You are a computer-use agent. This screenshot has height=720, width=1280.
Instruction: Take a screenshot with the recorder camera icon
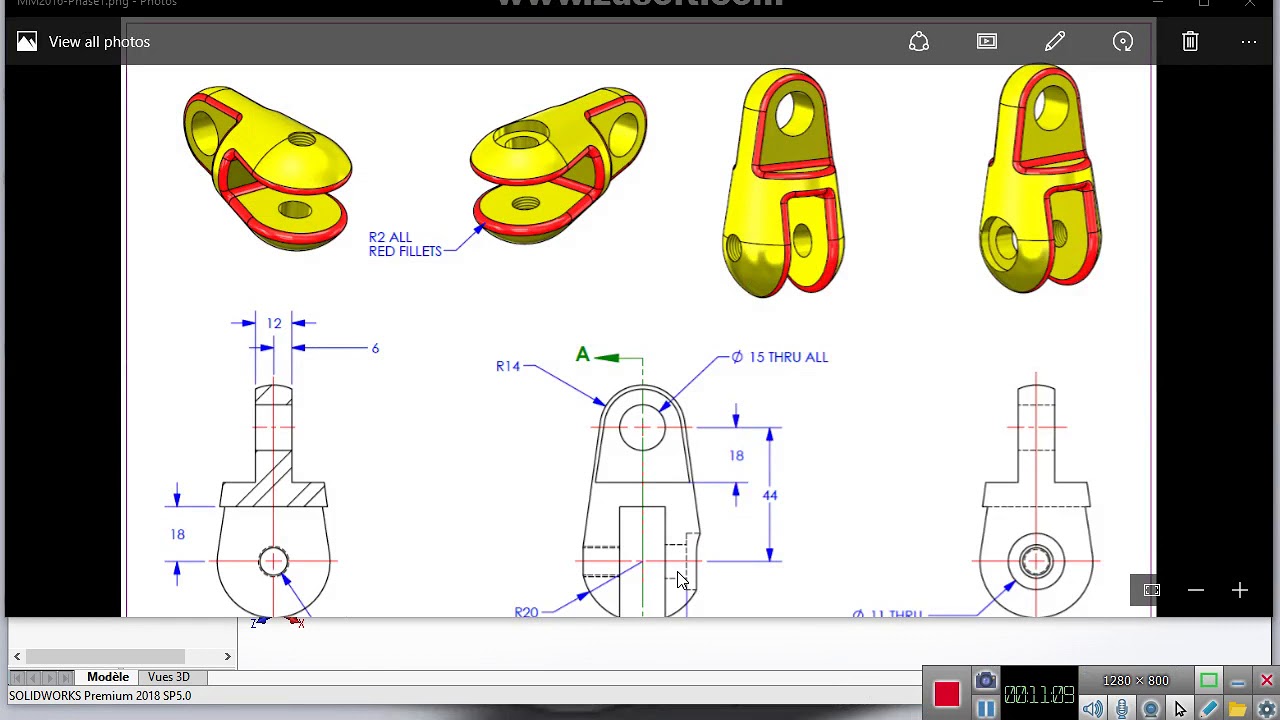pos(985,681)
